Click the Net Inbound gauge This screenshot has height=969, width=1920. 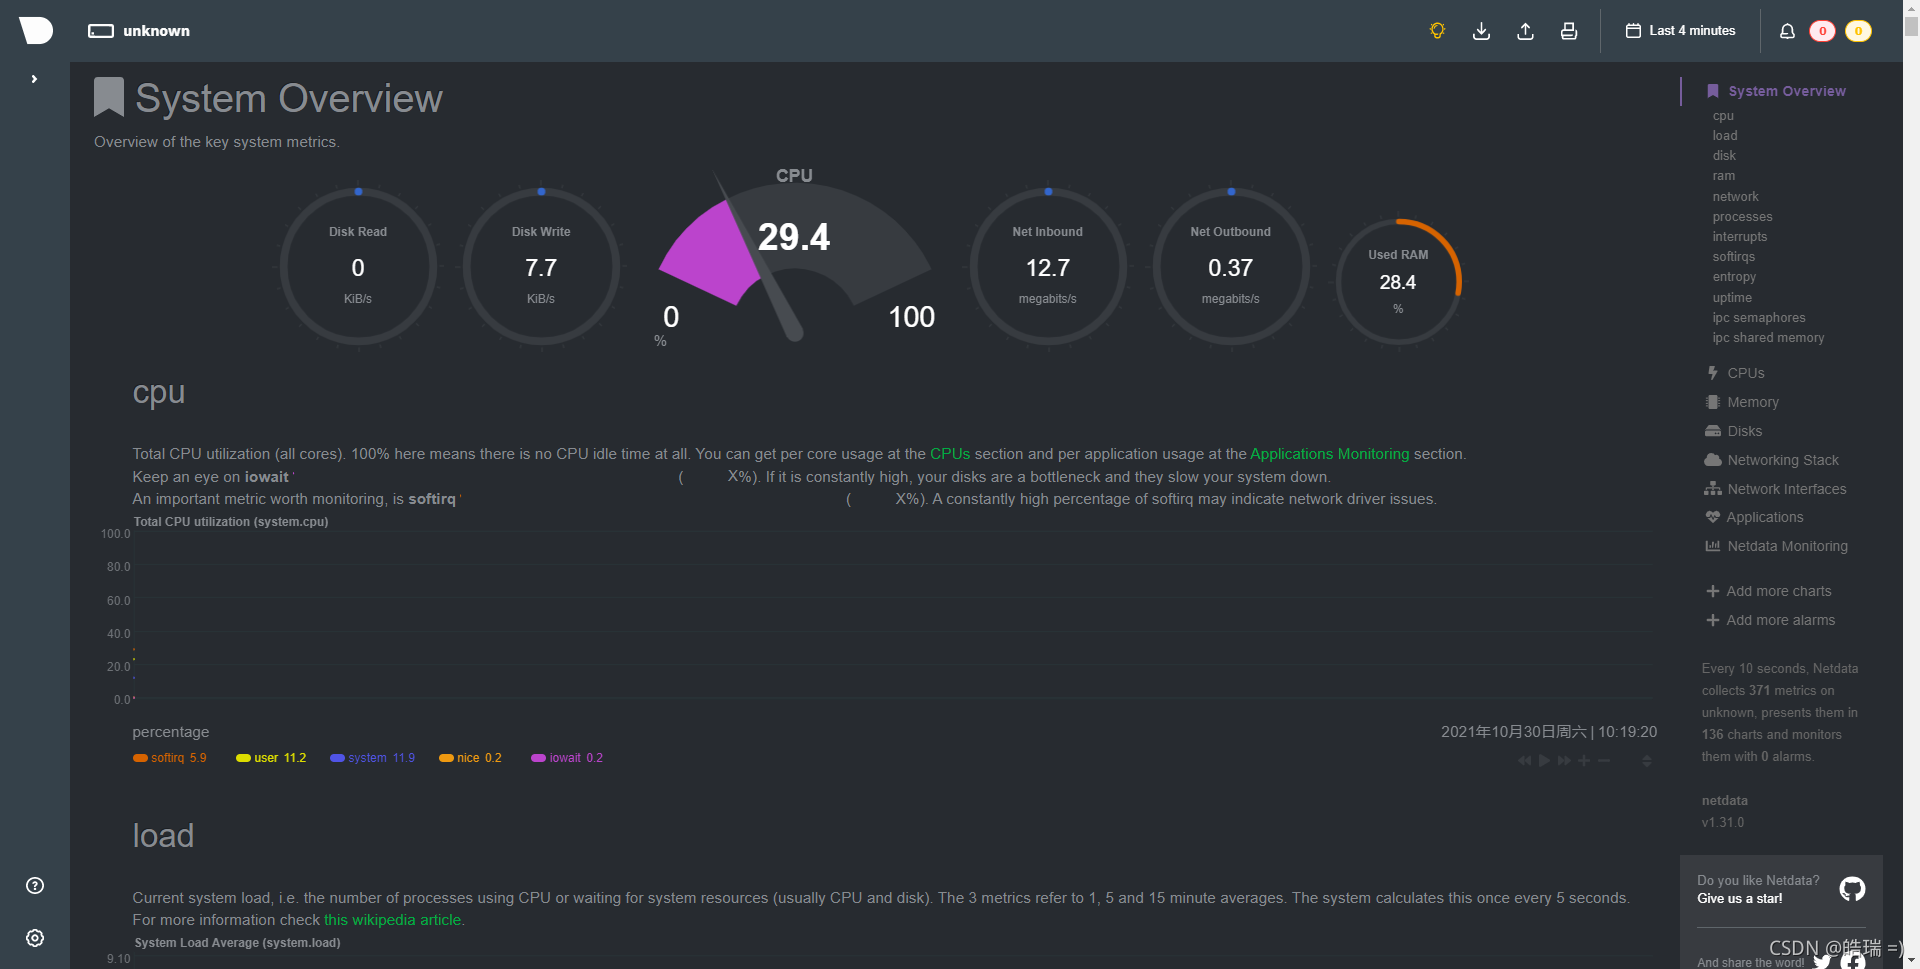coord(1048,267)
